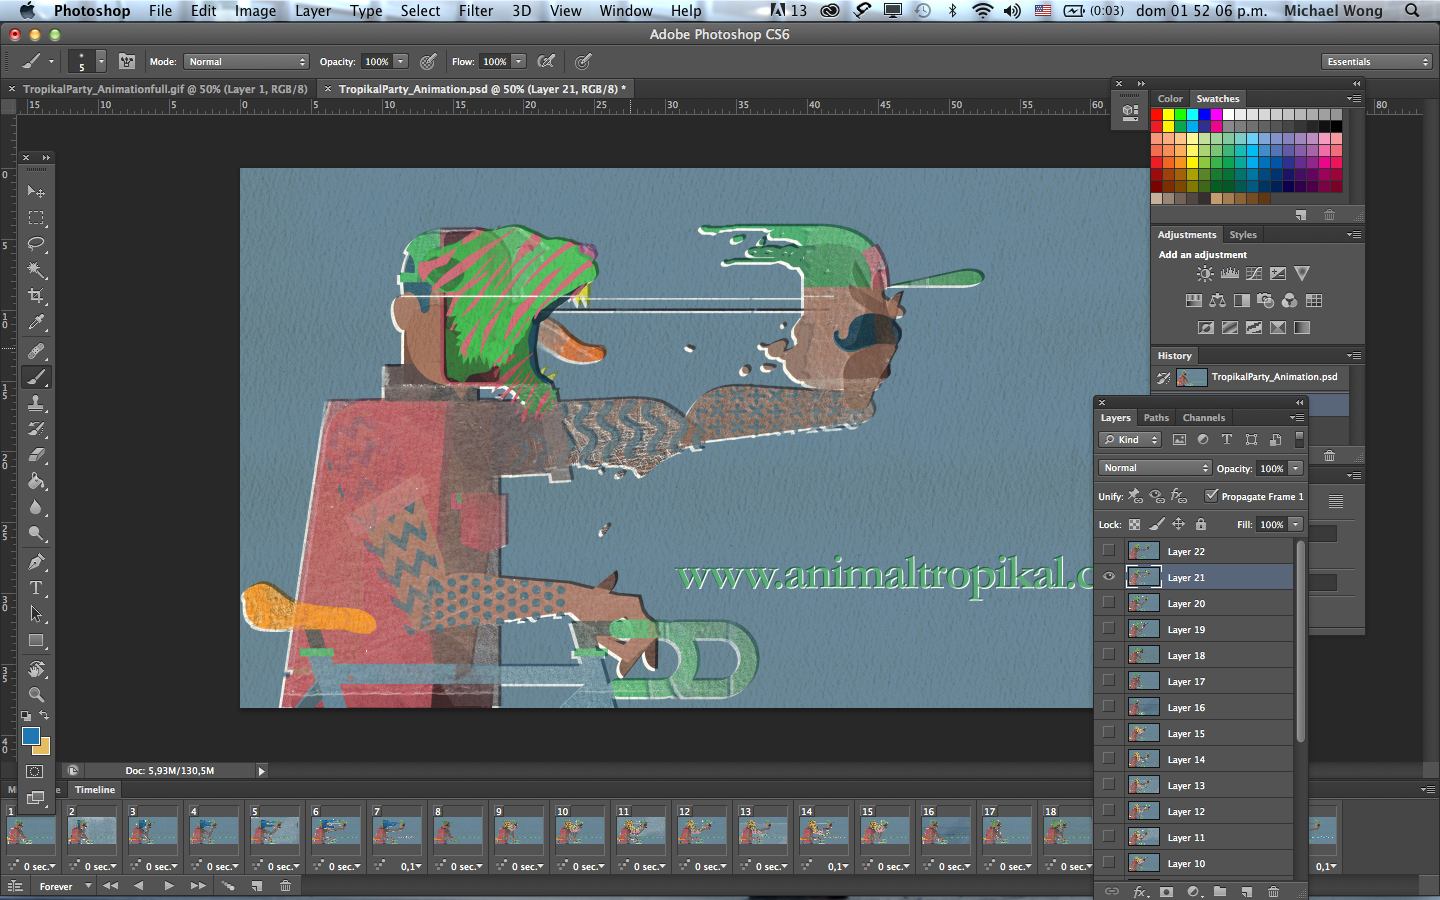The image size is (1440, 900).
Task: Select the Zoom tool in toolbox
Action: click(x=36, y=695)
